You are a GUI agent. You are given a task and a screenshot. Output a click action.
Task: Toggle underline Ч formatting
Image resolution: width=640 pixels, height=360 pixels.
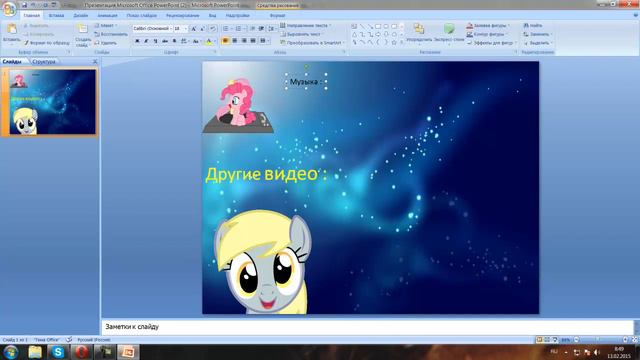coord(156,41)
